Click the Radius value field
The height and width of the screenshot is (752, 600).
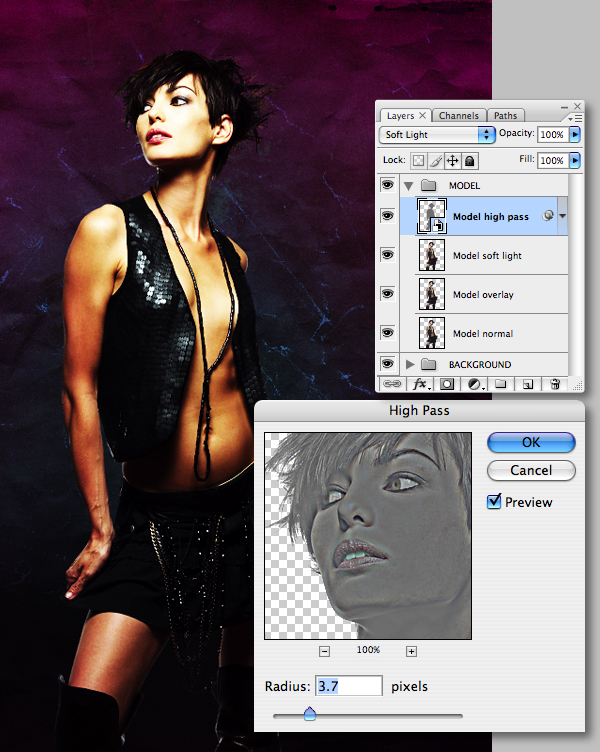coord(349,686)
